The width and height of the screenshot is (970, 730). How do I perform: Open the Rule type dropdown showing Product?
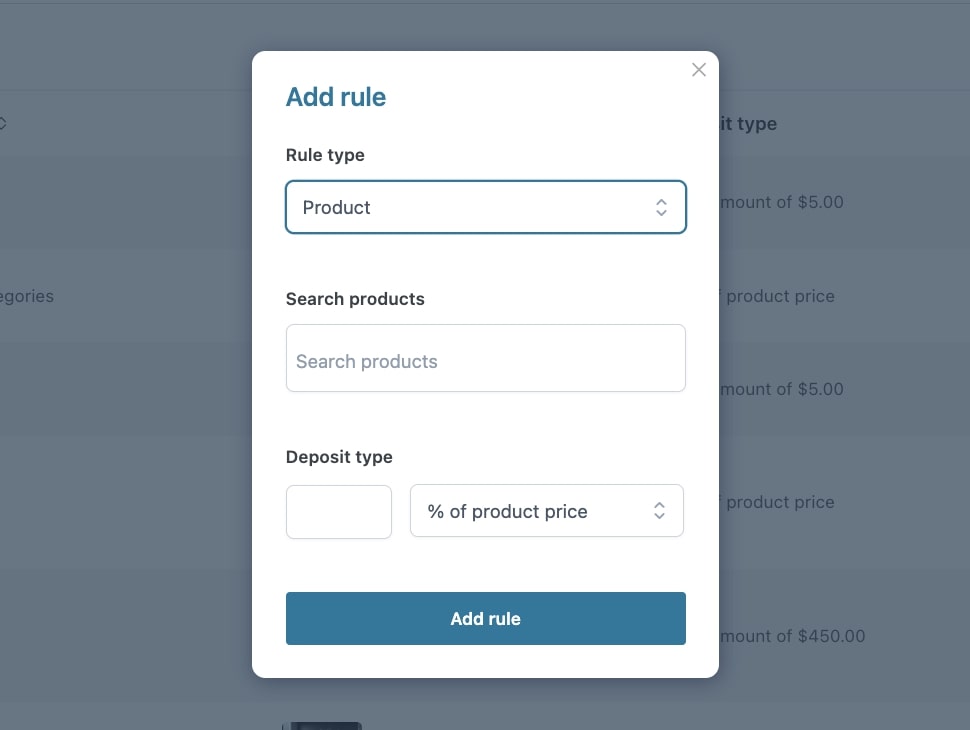coord(470,207)
